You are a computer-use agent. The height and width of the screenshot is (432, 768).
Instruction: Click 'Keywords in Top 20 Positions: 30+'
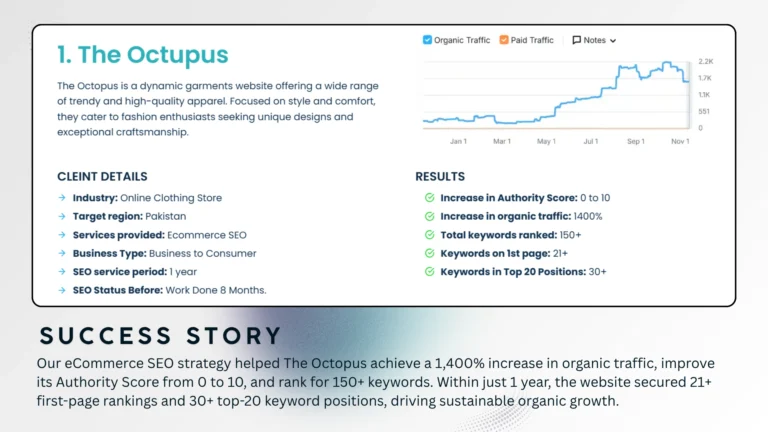tap(523, 272)
